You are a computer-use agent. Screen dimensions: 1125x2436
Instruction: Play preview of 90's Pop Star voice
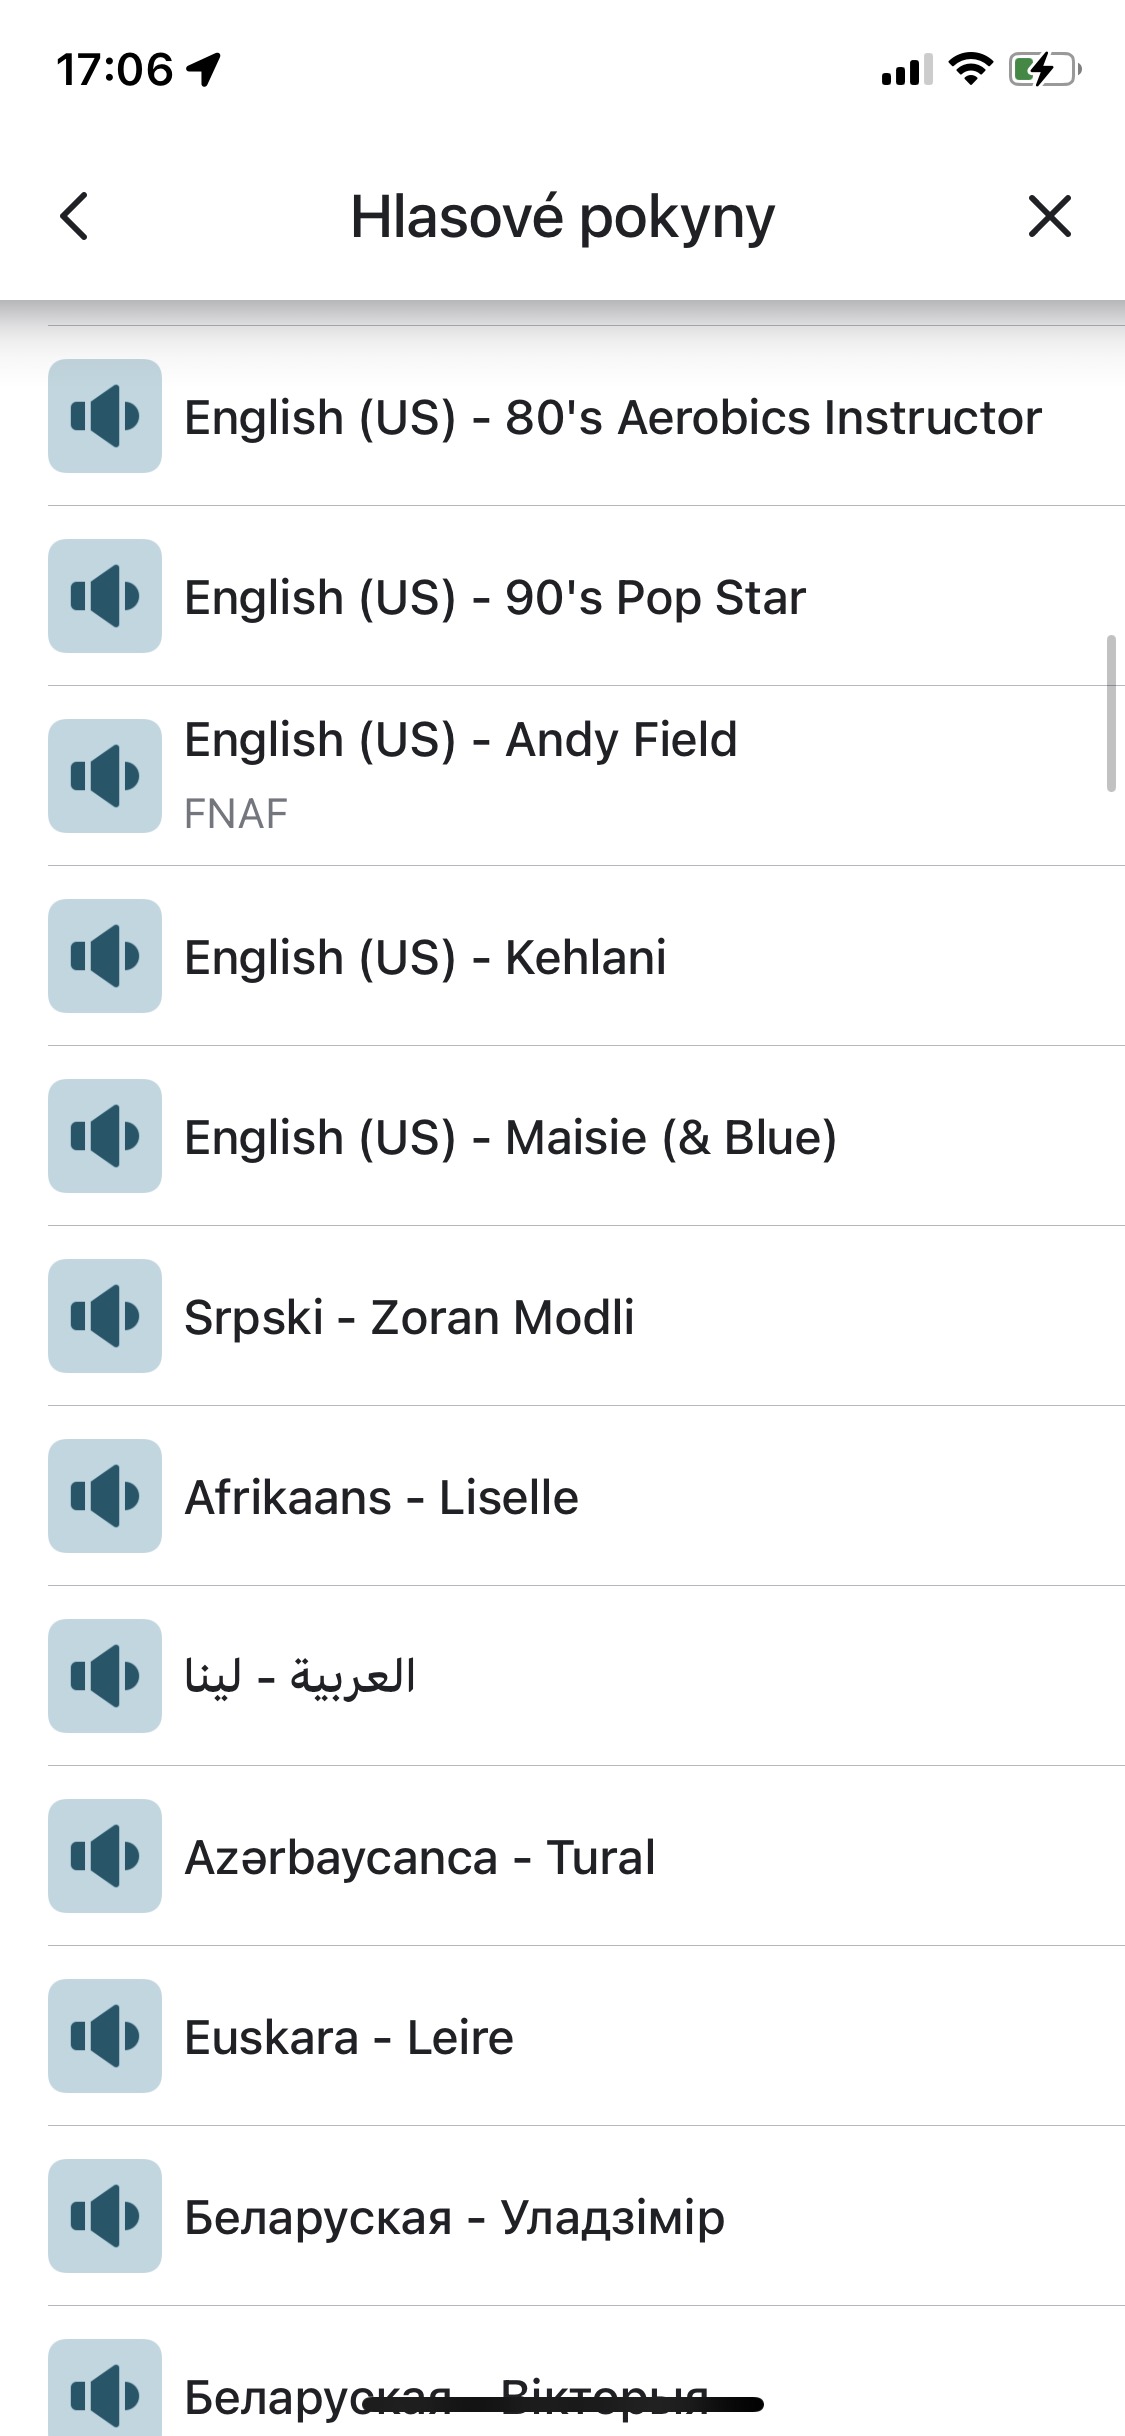(x=105, y=596)
